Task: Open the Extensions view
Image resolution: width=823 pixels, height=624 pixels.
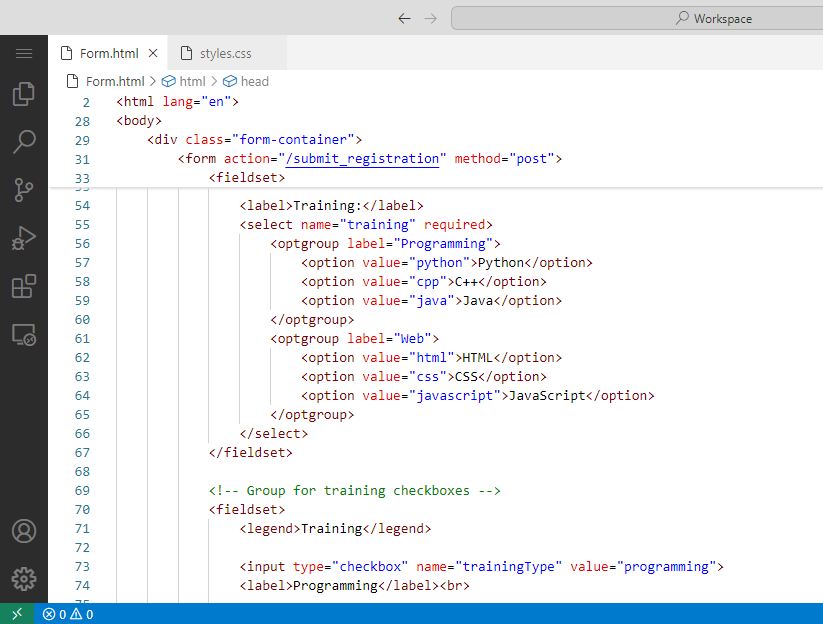Action: pyautogui.click(x=24, y=287)
